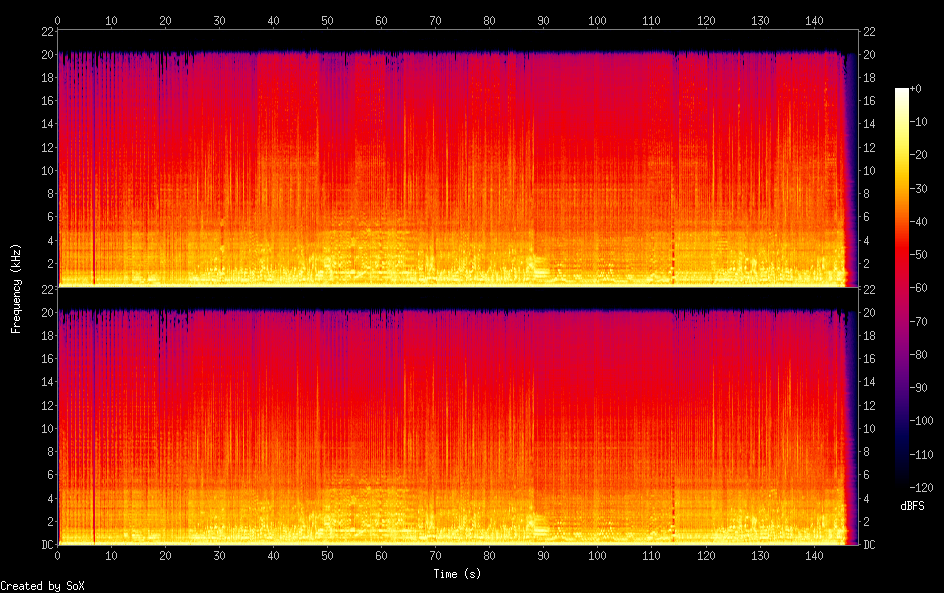Click the DC label on the bottom-left frequency axis

pyautogui.click(x=46, y=545)
